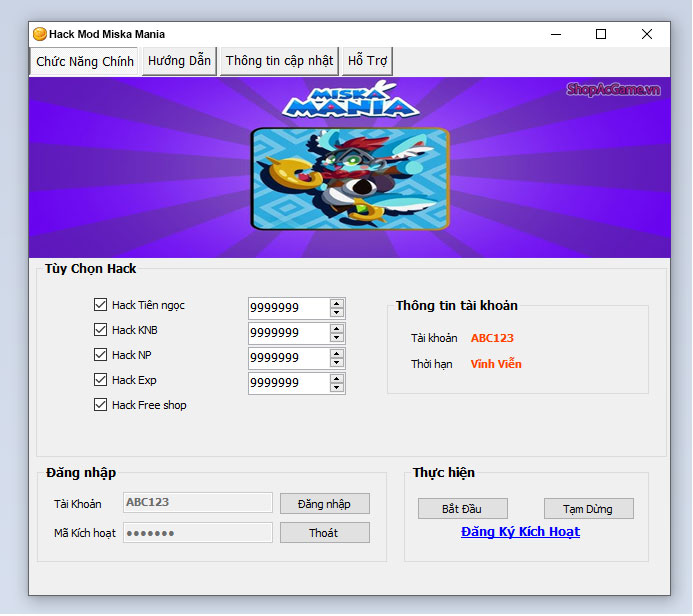Screen dimensions: 693x616
Task: Close the Hack Mod Miska Mania window
Action: tap(647, 34)
